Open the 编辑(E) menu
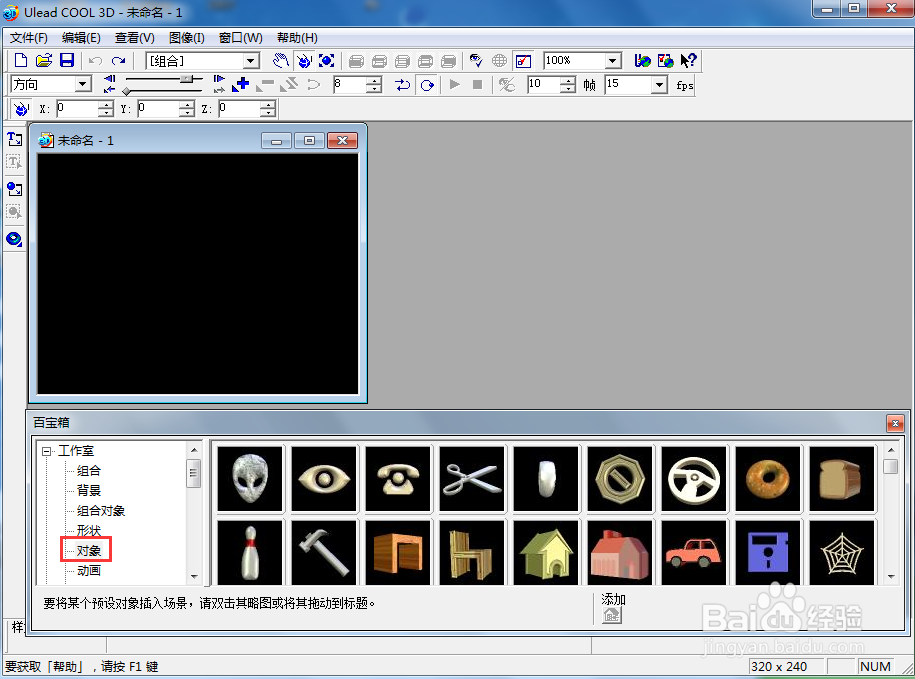The image size is (915, 679). coord(81,38)
